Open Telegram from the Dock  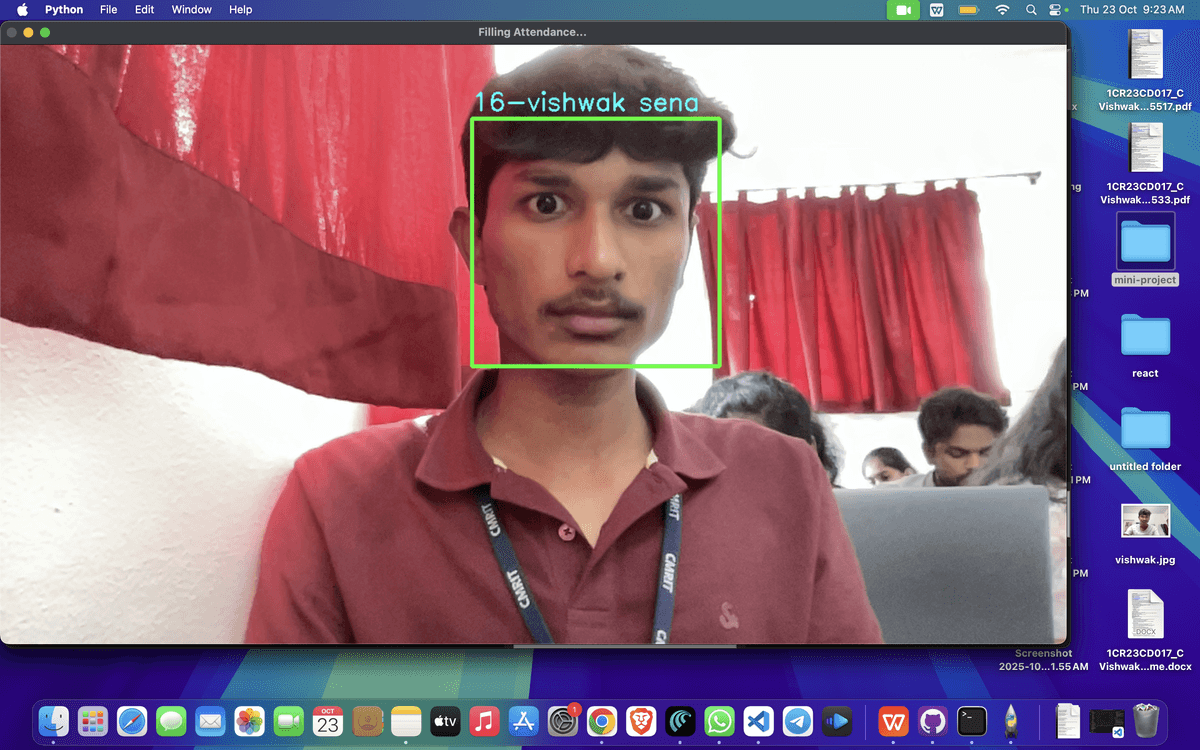(x=797, y=720)
